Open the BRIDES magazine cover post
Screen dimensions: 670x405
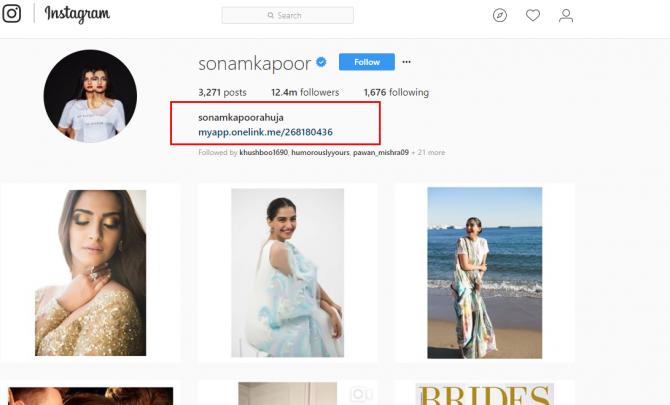tap(485, 394)
